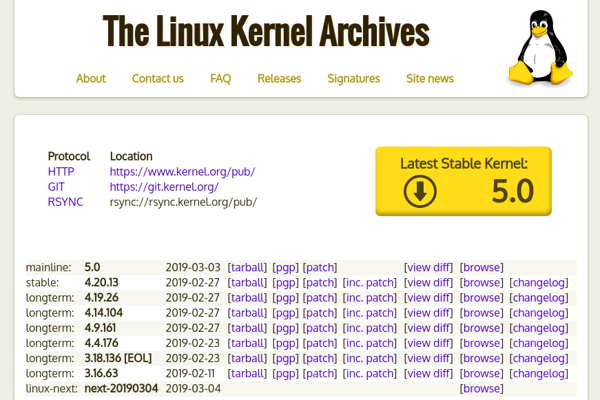Screen dimensions: 600x400
Task: Open the changelog for longterm 4.19.26
Action: tap(538, 297)
